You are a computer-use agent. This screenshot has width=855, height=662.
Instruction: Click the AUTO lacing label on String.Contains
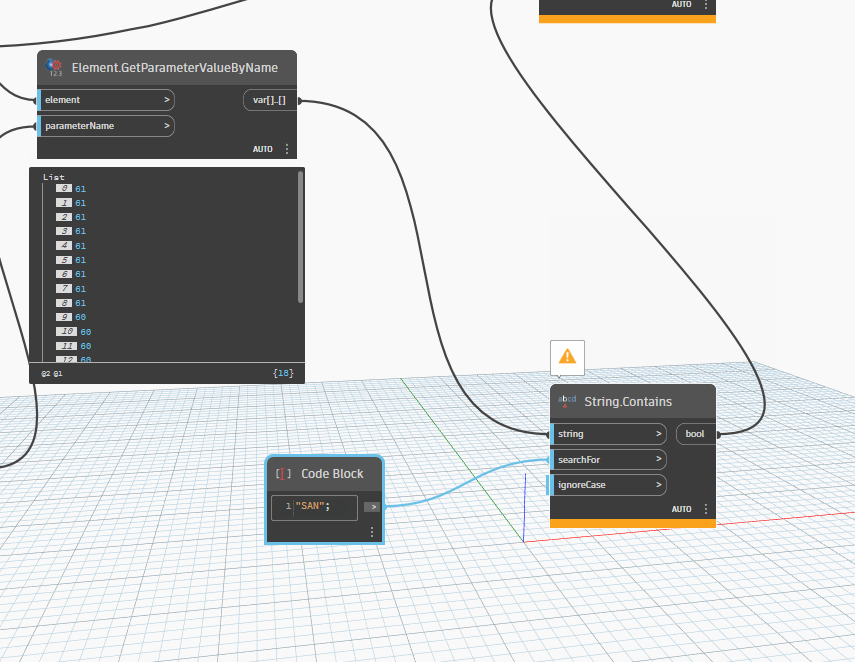click(x=681, y=509)
